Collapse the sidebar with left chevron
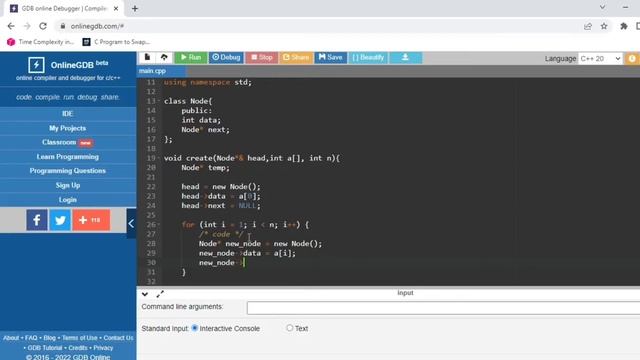Viewport: 640px width, 360px height. [x=131, y=223]
